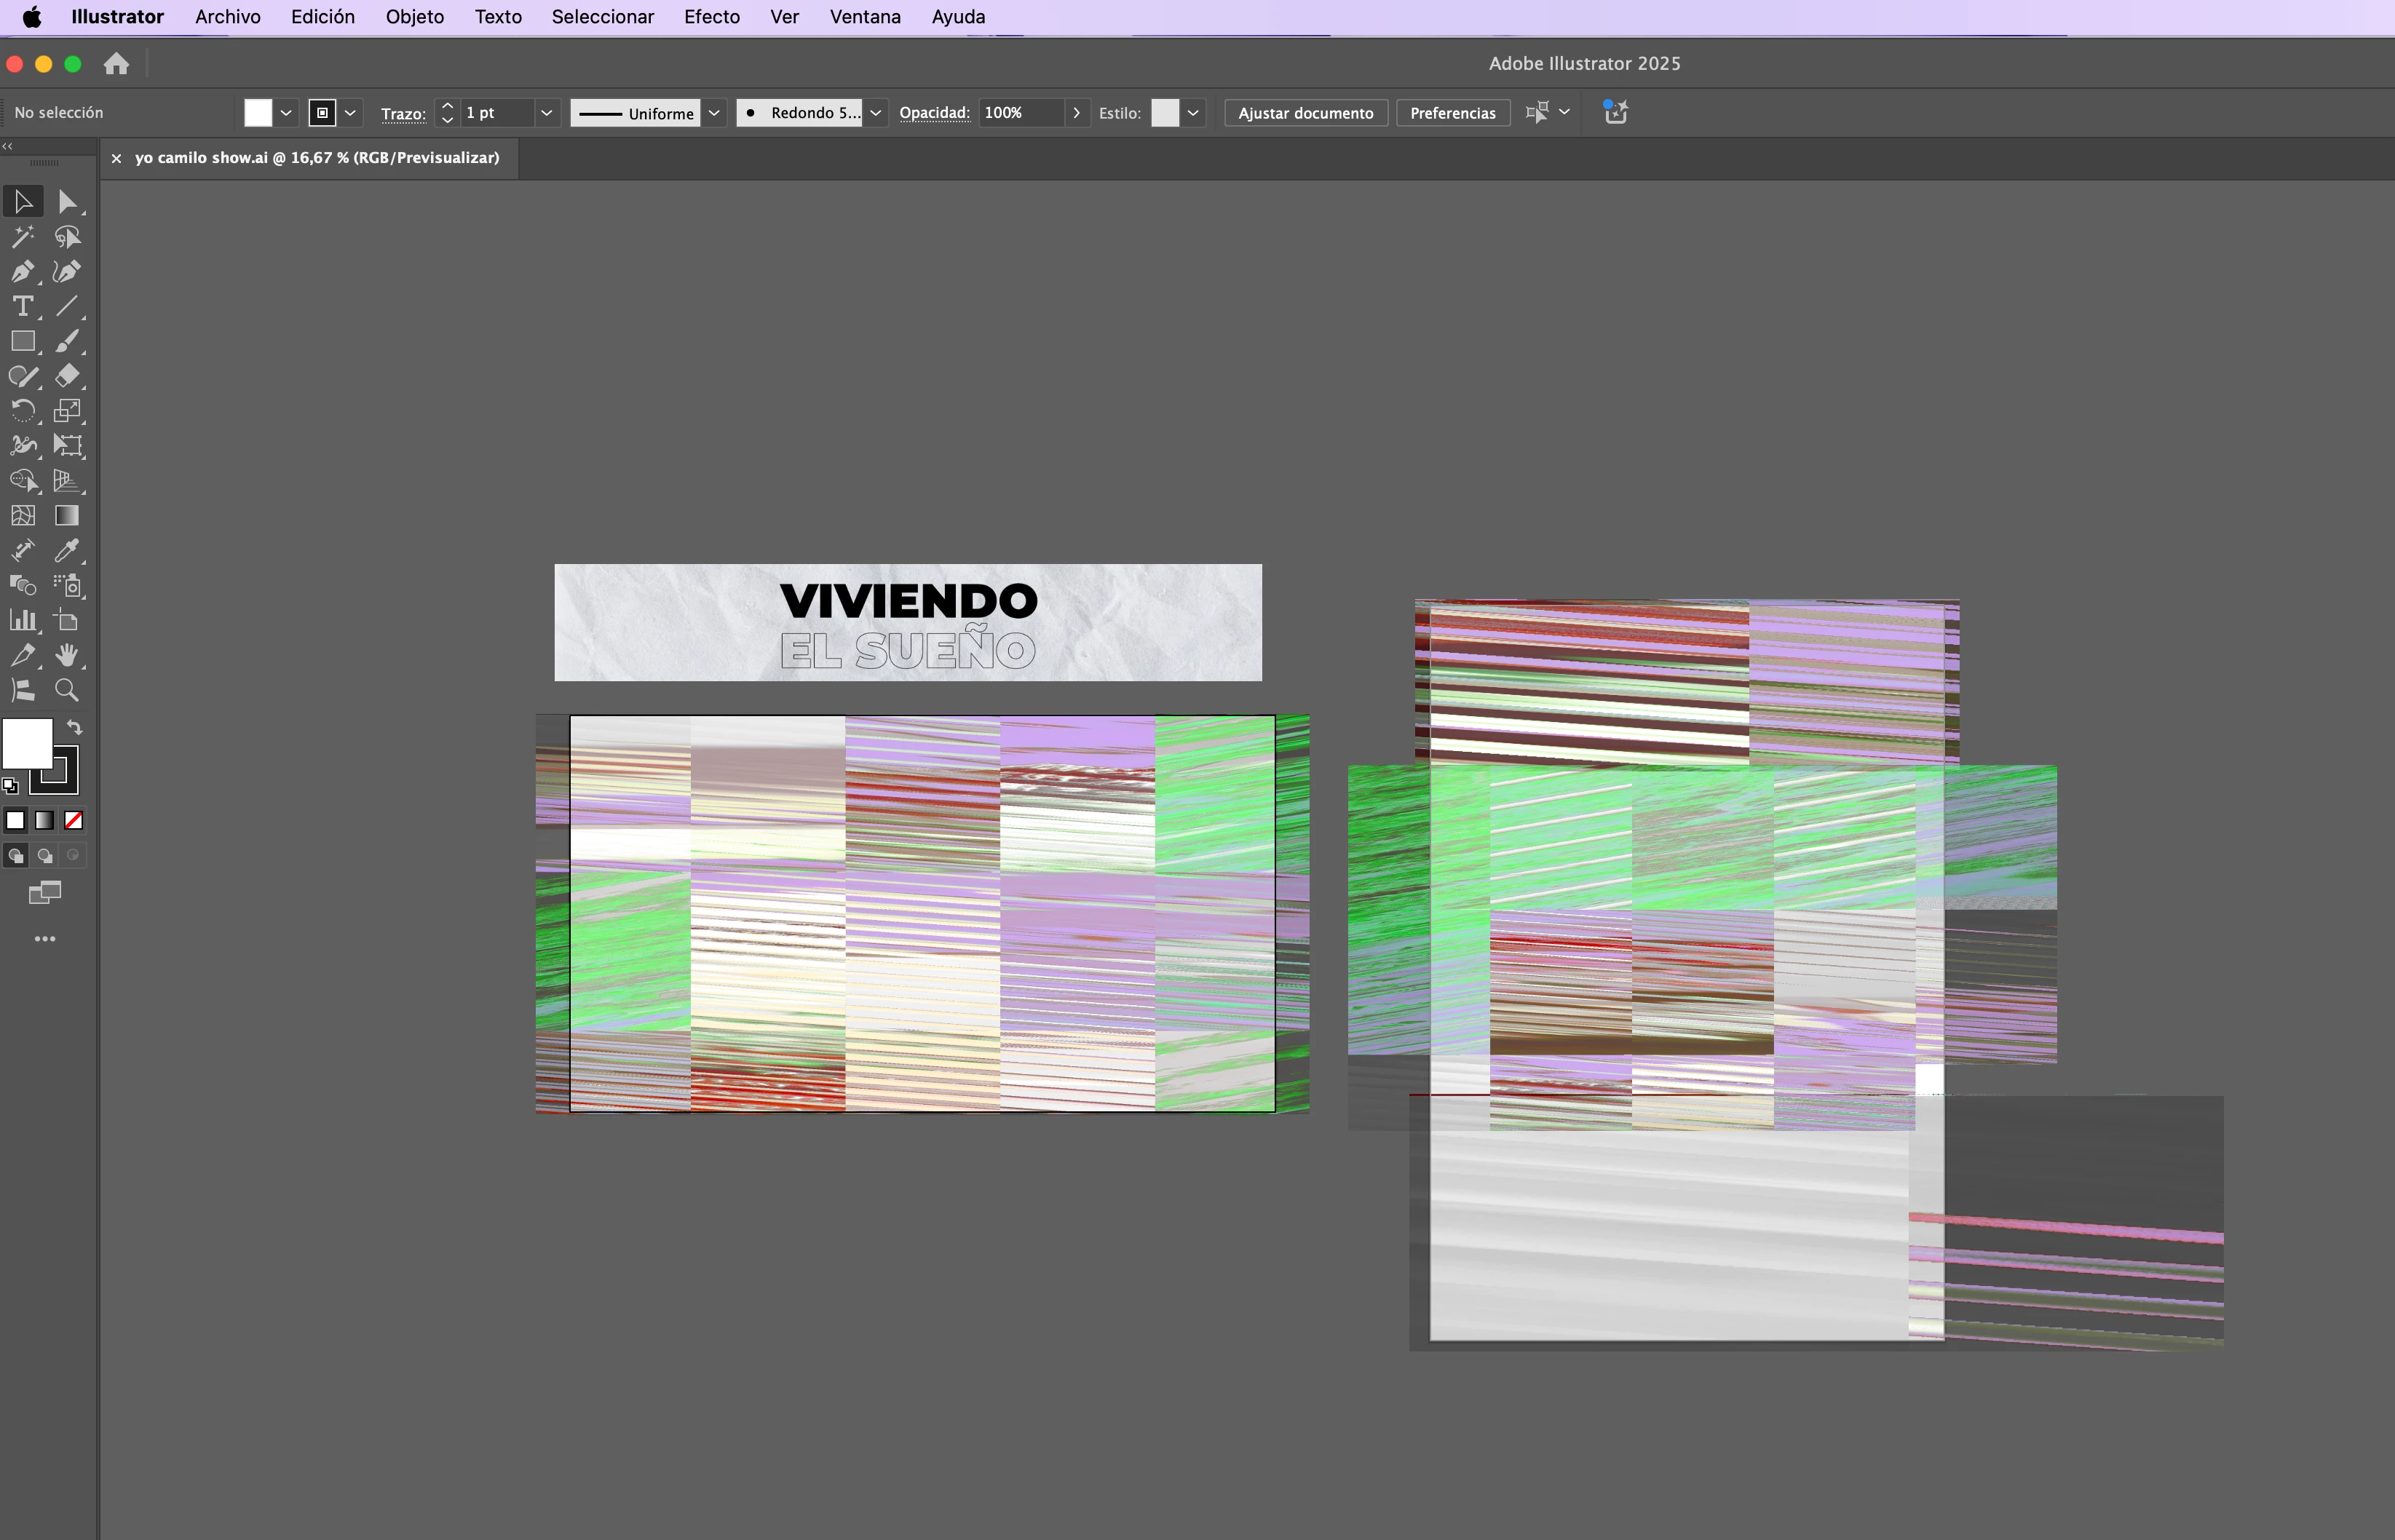Open the Uniforme stroke profile dropdown
This screenshot has width=2395, height=1540.
coord(714,113)
